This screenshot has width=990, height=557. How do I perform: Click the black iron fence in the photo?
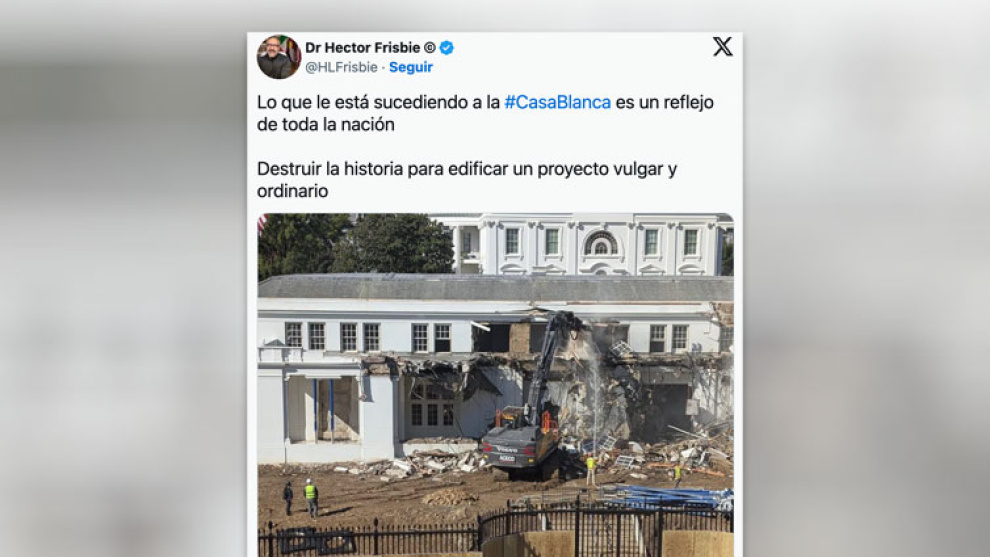(496, 530)
